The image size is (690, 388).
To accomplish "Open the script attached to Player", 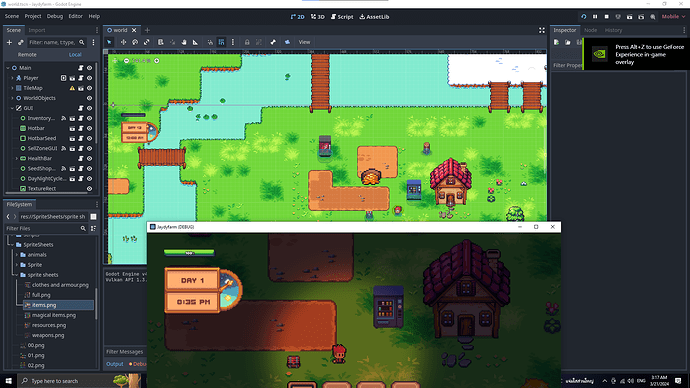I will [81, 78].
